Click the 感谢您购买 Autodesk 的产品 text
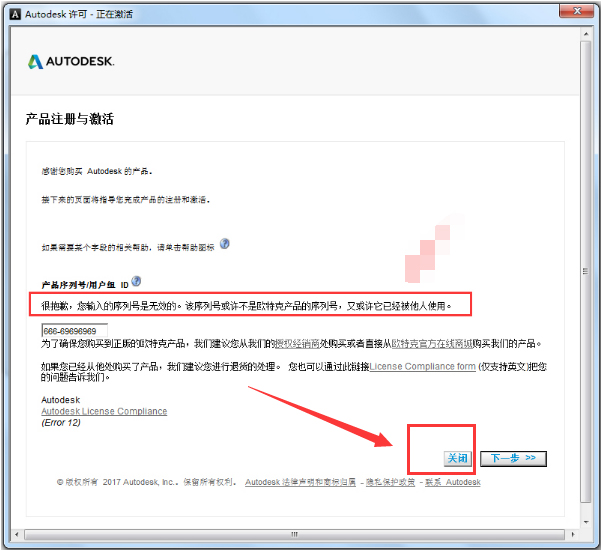 [x=97, y=171]
